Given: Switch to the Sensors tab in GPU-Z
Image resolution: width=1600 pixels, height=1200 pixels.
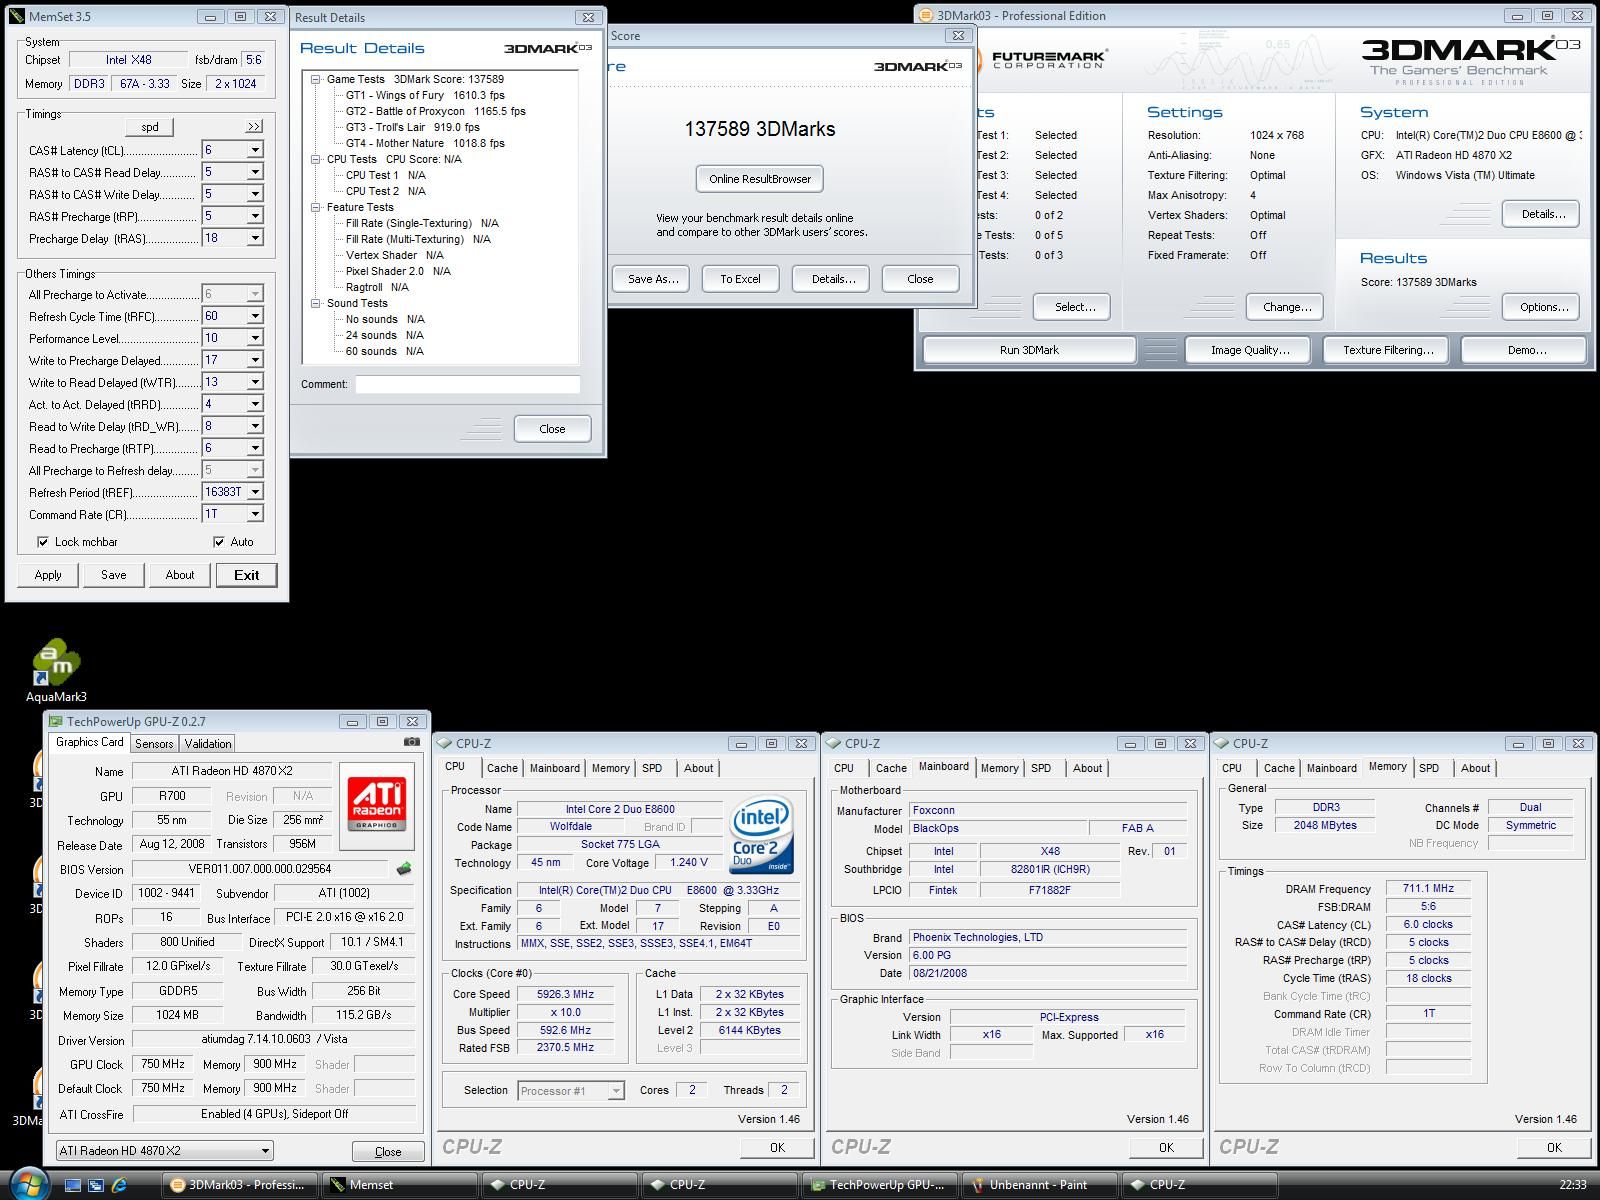Looking at the screenshot, I should (154, 744).
